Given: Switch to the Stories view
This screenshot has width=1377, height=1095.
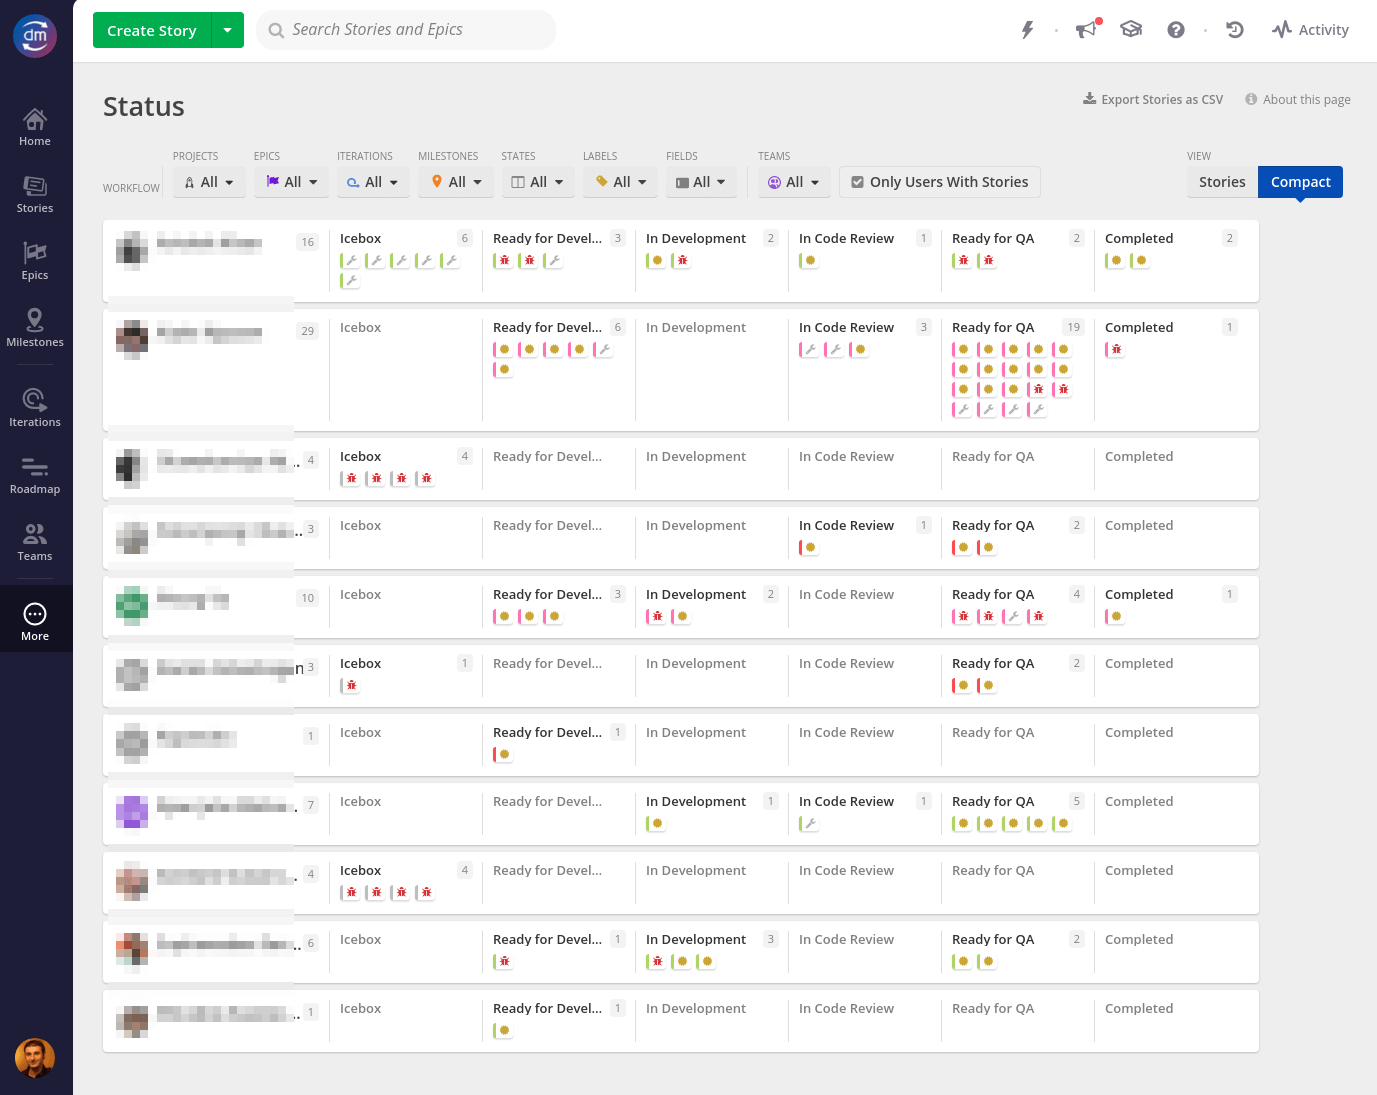Looking at the screenshot, I should 1221,182.
